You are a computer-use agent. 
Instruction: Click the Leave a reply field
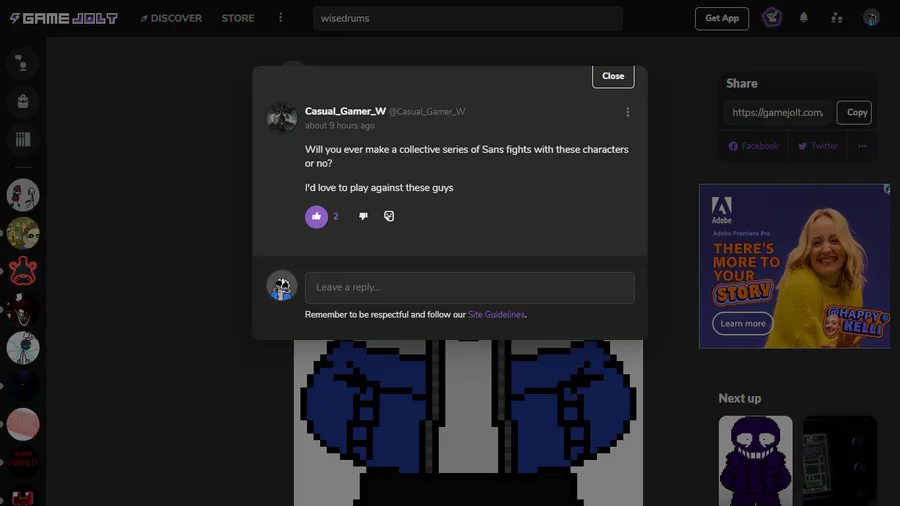(x=470, y=287)
